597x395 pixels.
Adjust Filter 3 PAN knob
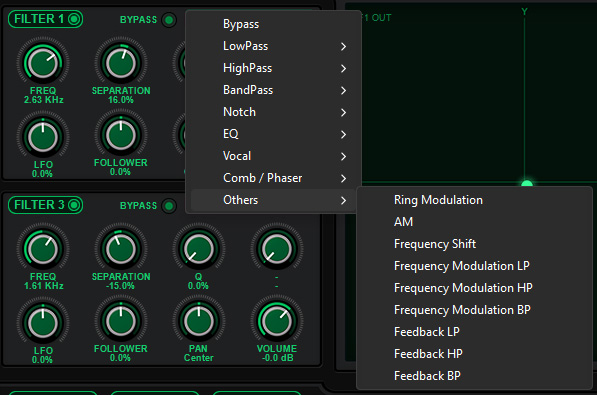point(198,321)
